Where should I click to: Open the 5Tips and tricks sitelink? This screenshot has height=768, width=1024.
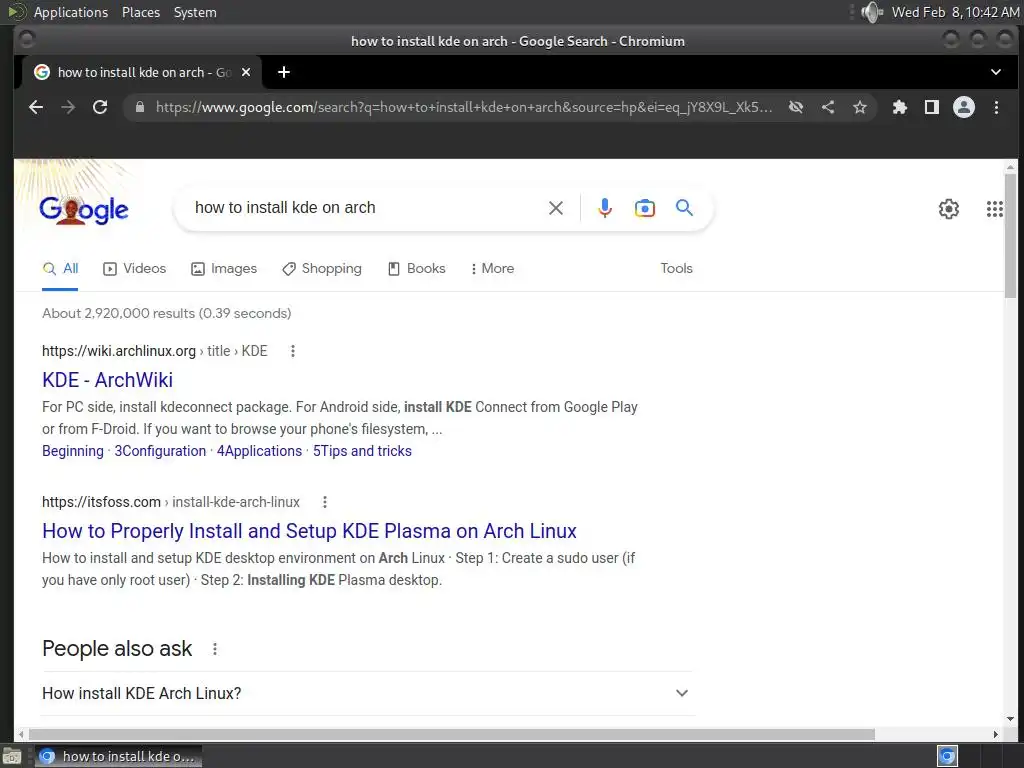(362, 451)
